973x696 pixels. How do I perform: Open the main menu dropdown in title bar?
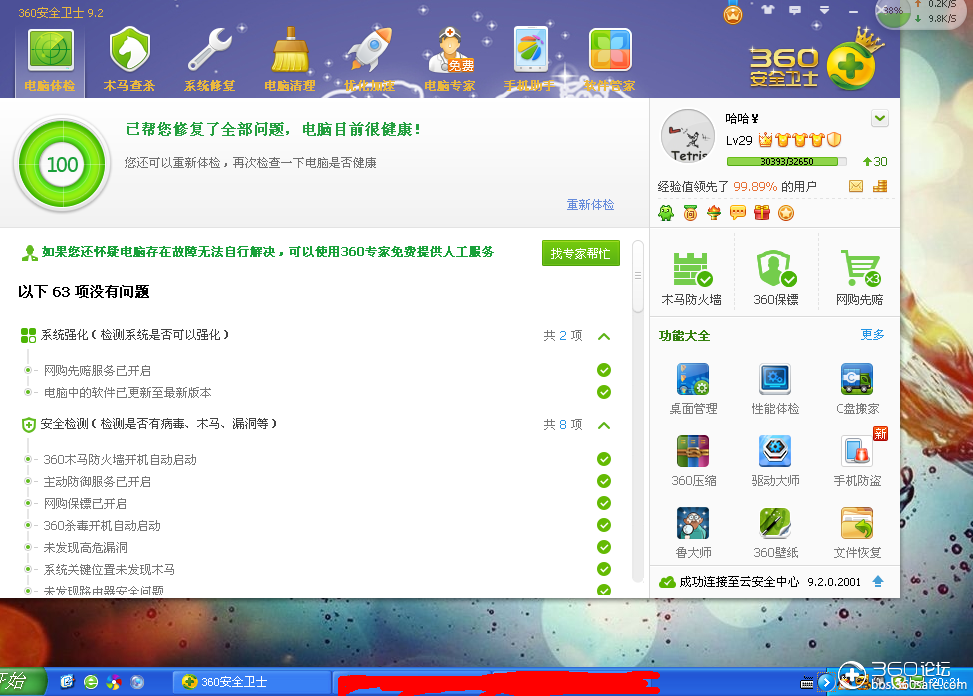click(x=824, y=10)
